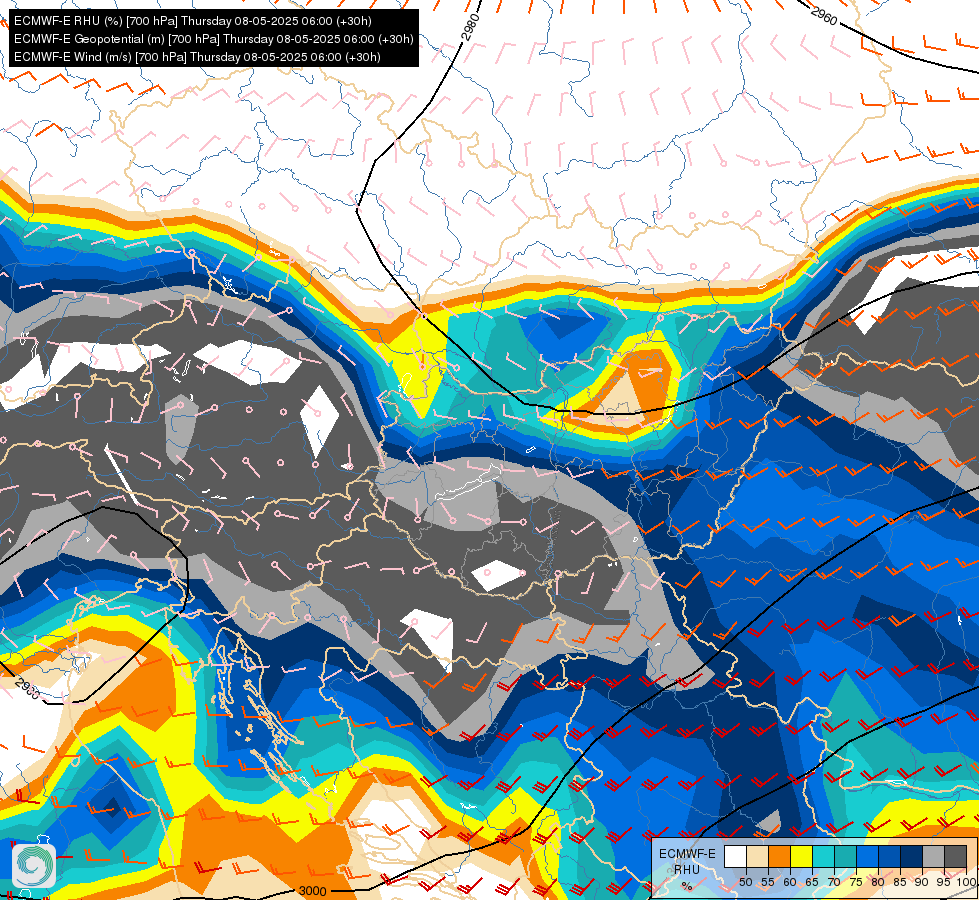Click the 3000 geopotential contour label
Image resolution: width=979 pixels, height=900 pixels.
point(312,891)
